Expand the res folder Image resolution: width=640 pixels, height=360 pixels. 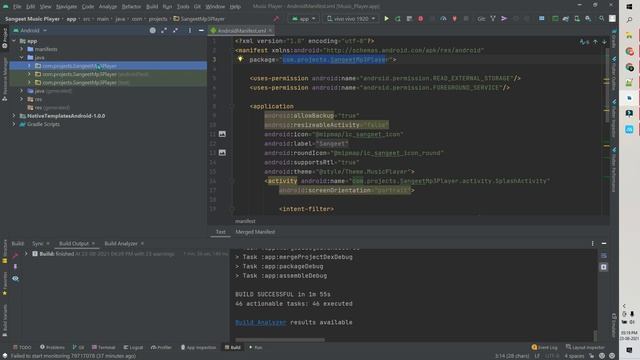[x=22, y=99]
